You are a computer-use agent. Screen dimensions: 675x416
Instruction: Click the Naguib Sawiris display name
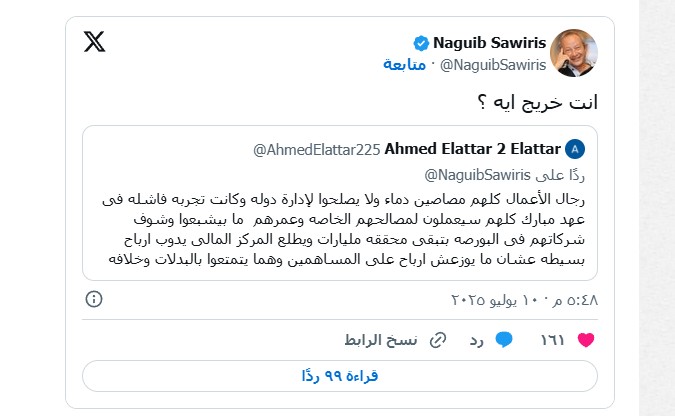(x=489, y=43)
